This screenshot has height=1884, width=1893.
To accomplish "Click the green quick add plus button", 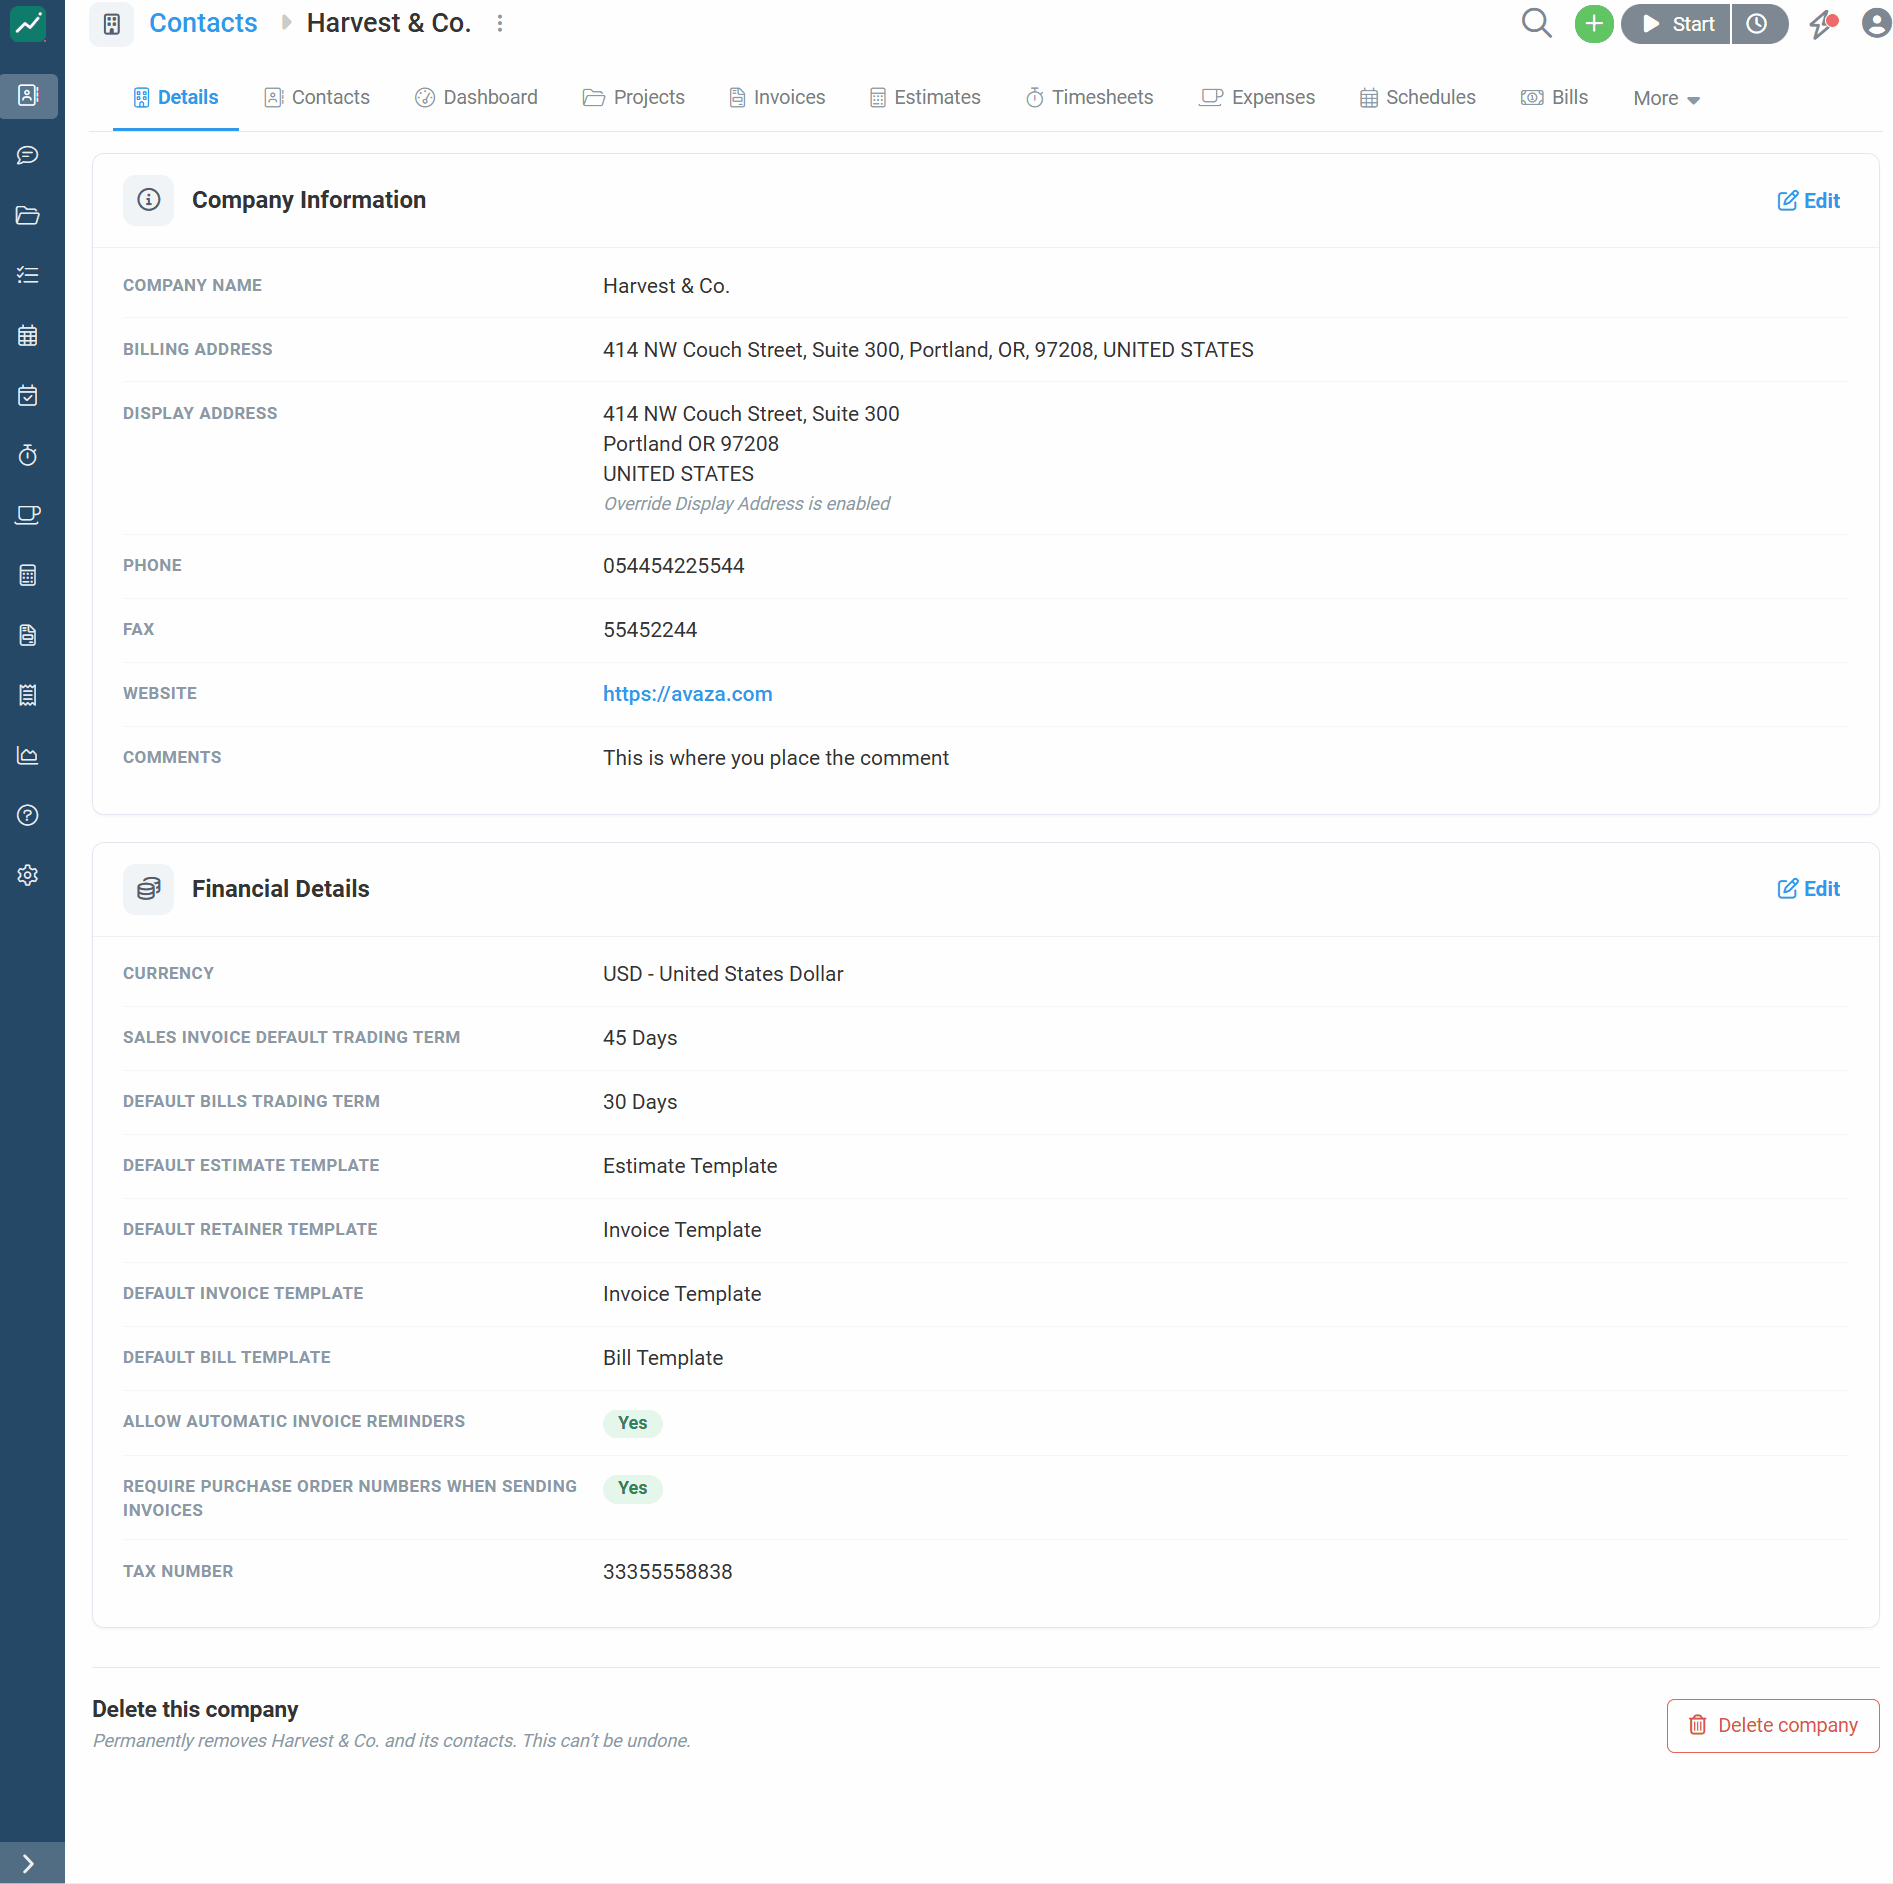I will pos(1594,24).
